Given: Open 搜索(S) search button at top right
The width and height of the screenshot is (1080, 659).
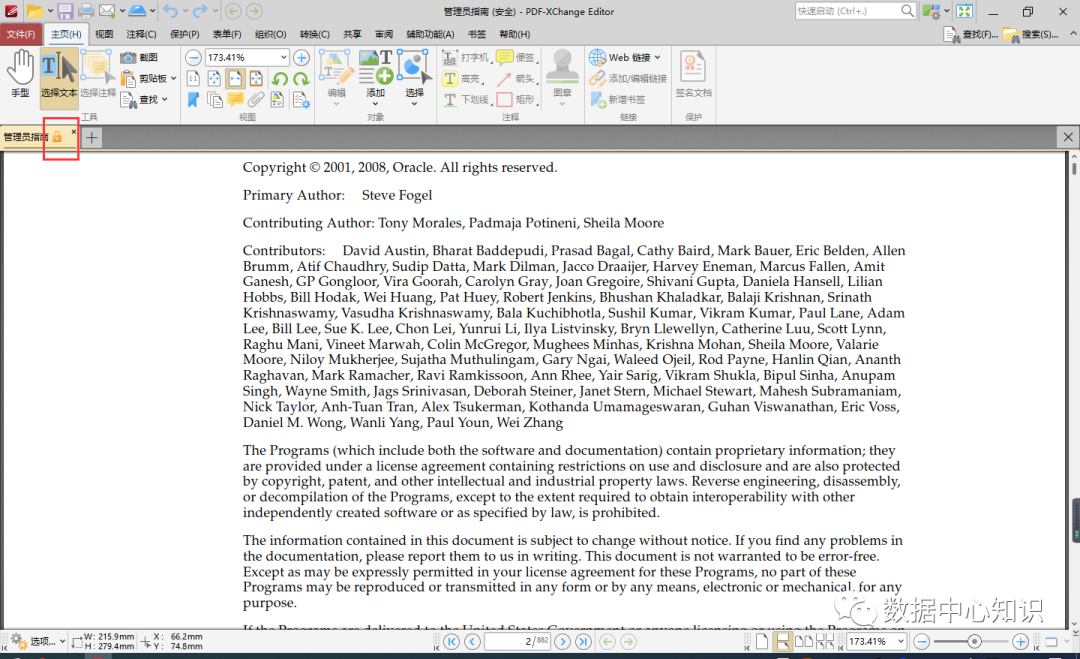Looking at the screenshot, I should (x=1030, y=34).
